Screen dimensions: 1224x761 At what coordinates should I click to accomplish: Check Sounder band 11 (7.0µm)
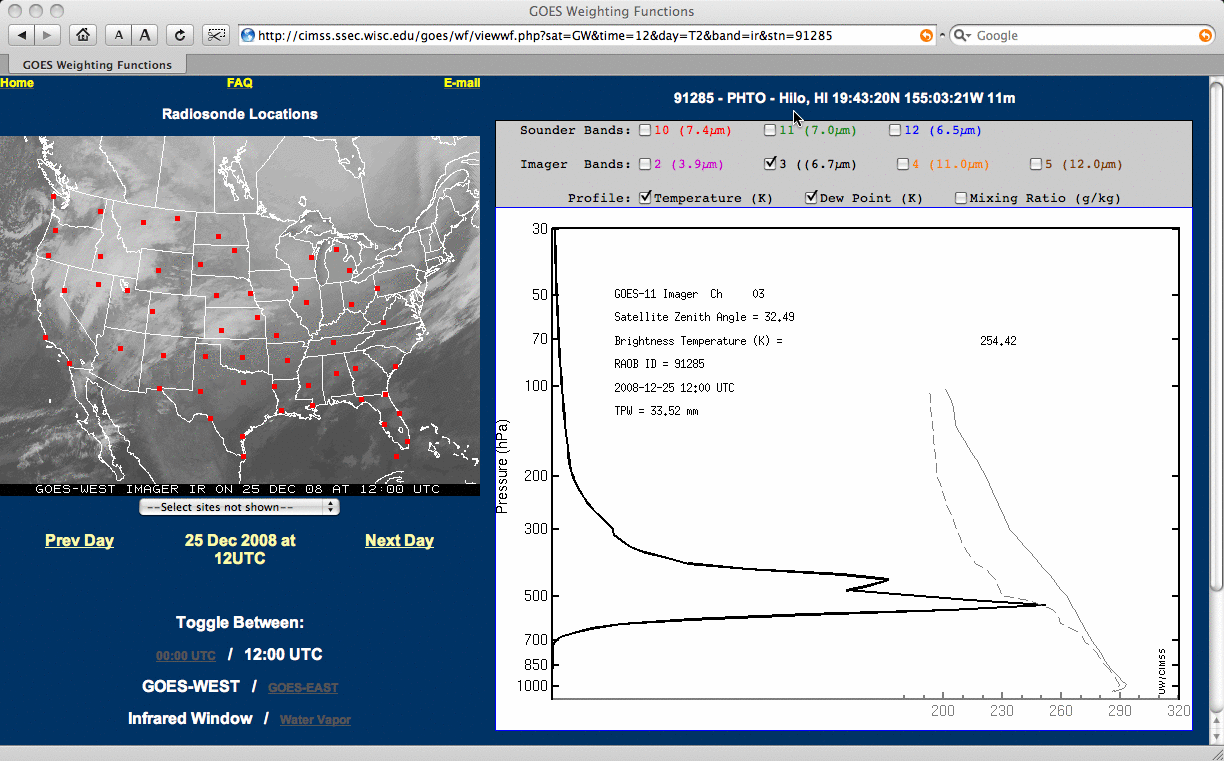(769, 130)
